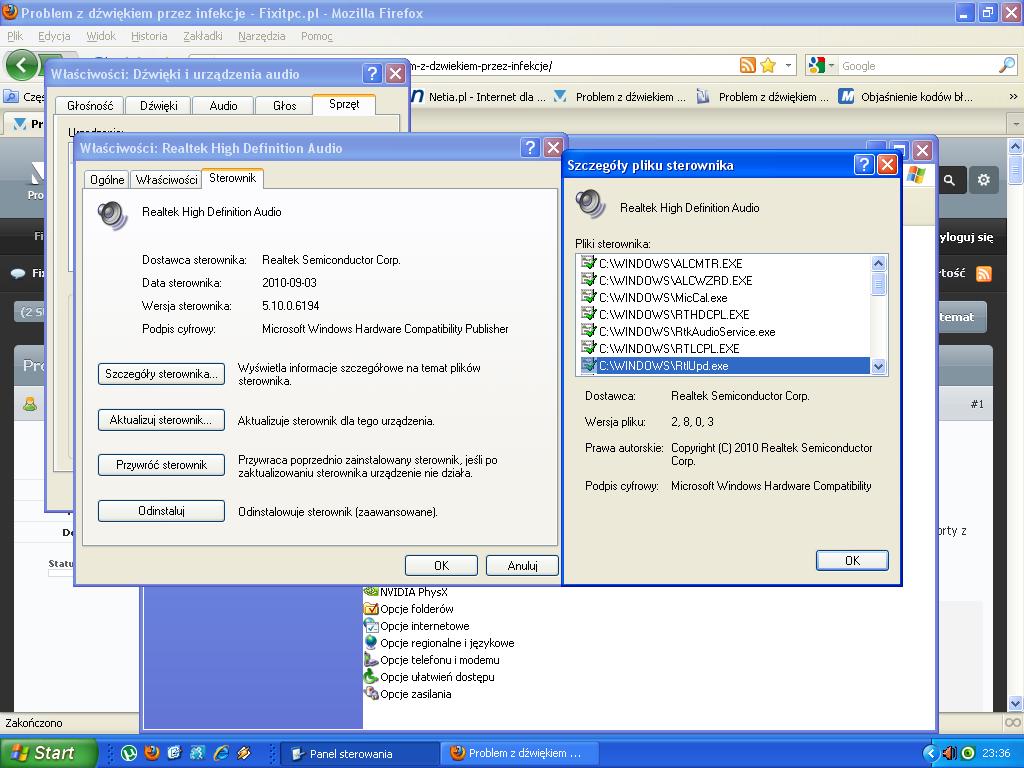
Task: Click the Firefox page scrollbar down arrow
Action: [1016, 703]
